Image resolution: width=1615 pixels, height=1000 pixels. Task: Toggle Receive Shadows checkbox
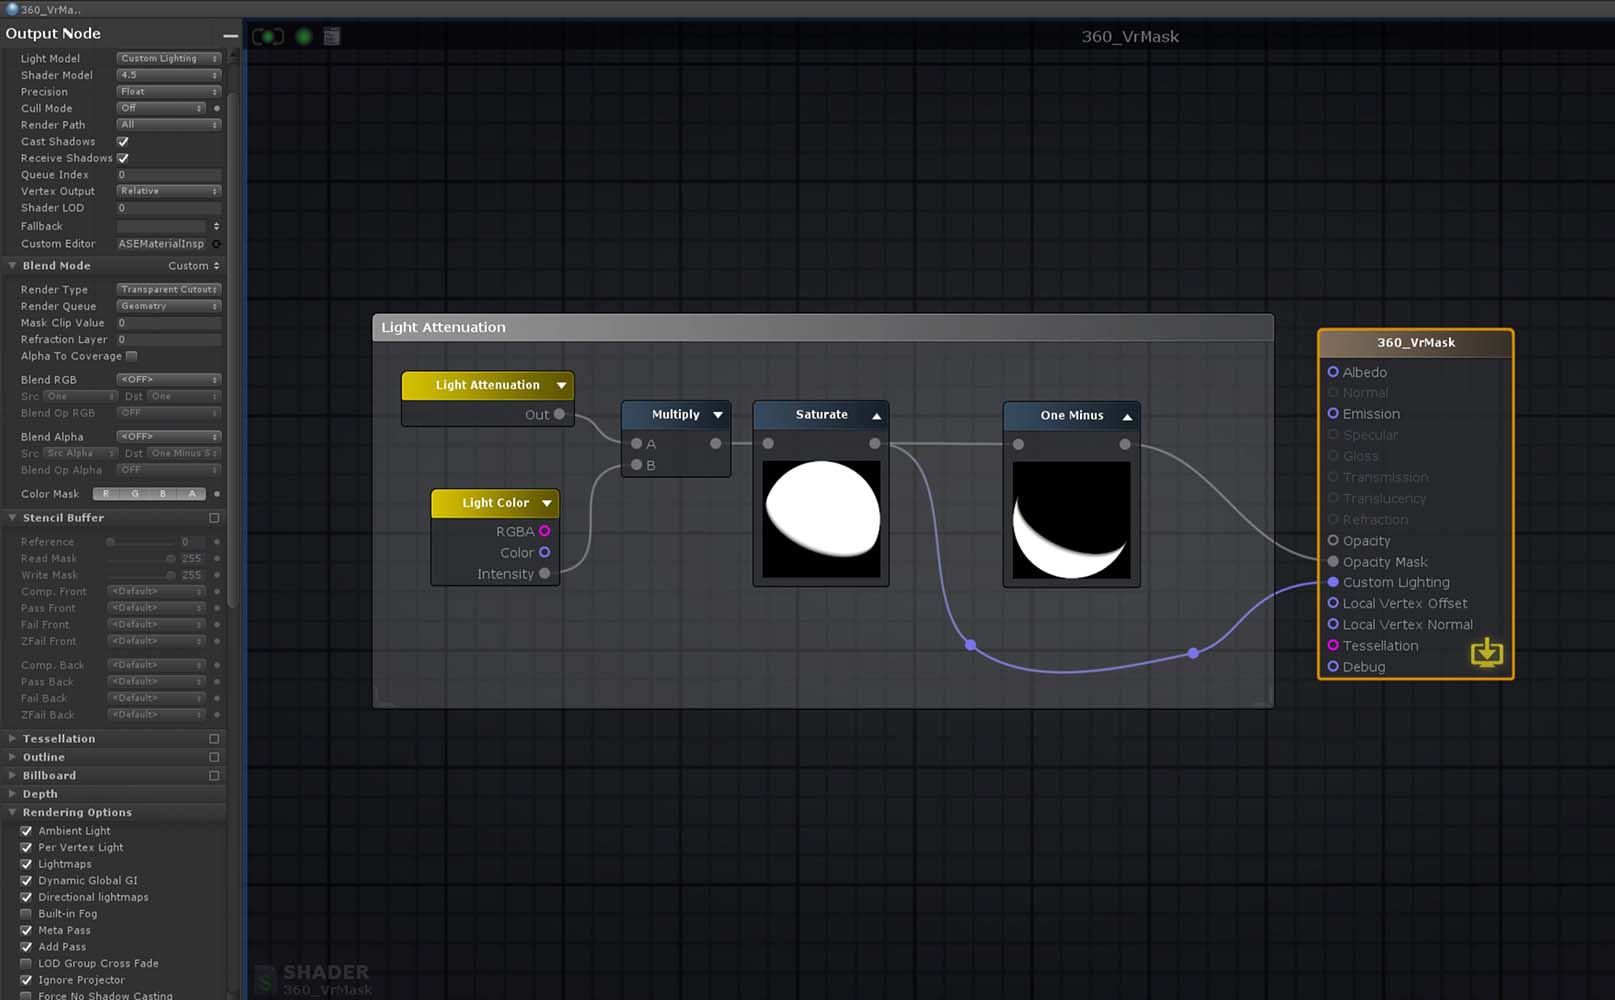pyautogui.click(x=123, y=158)
